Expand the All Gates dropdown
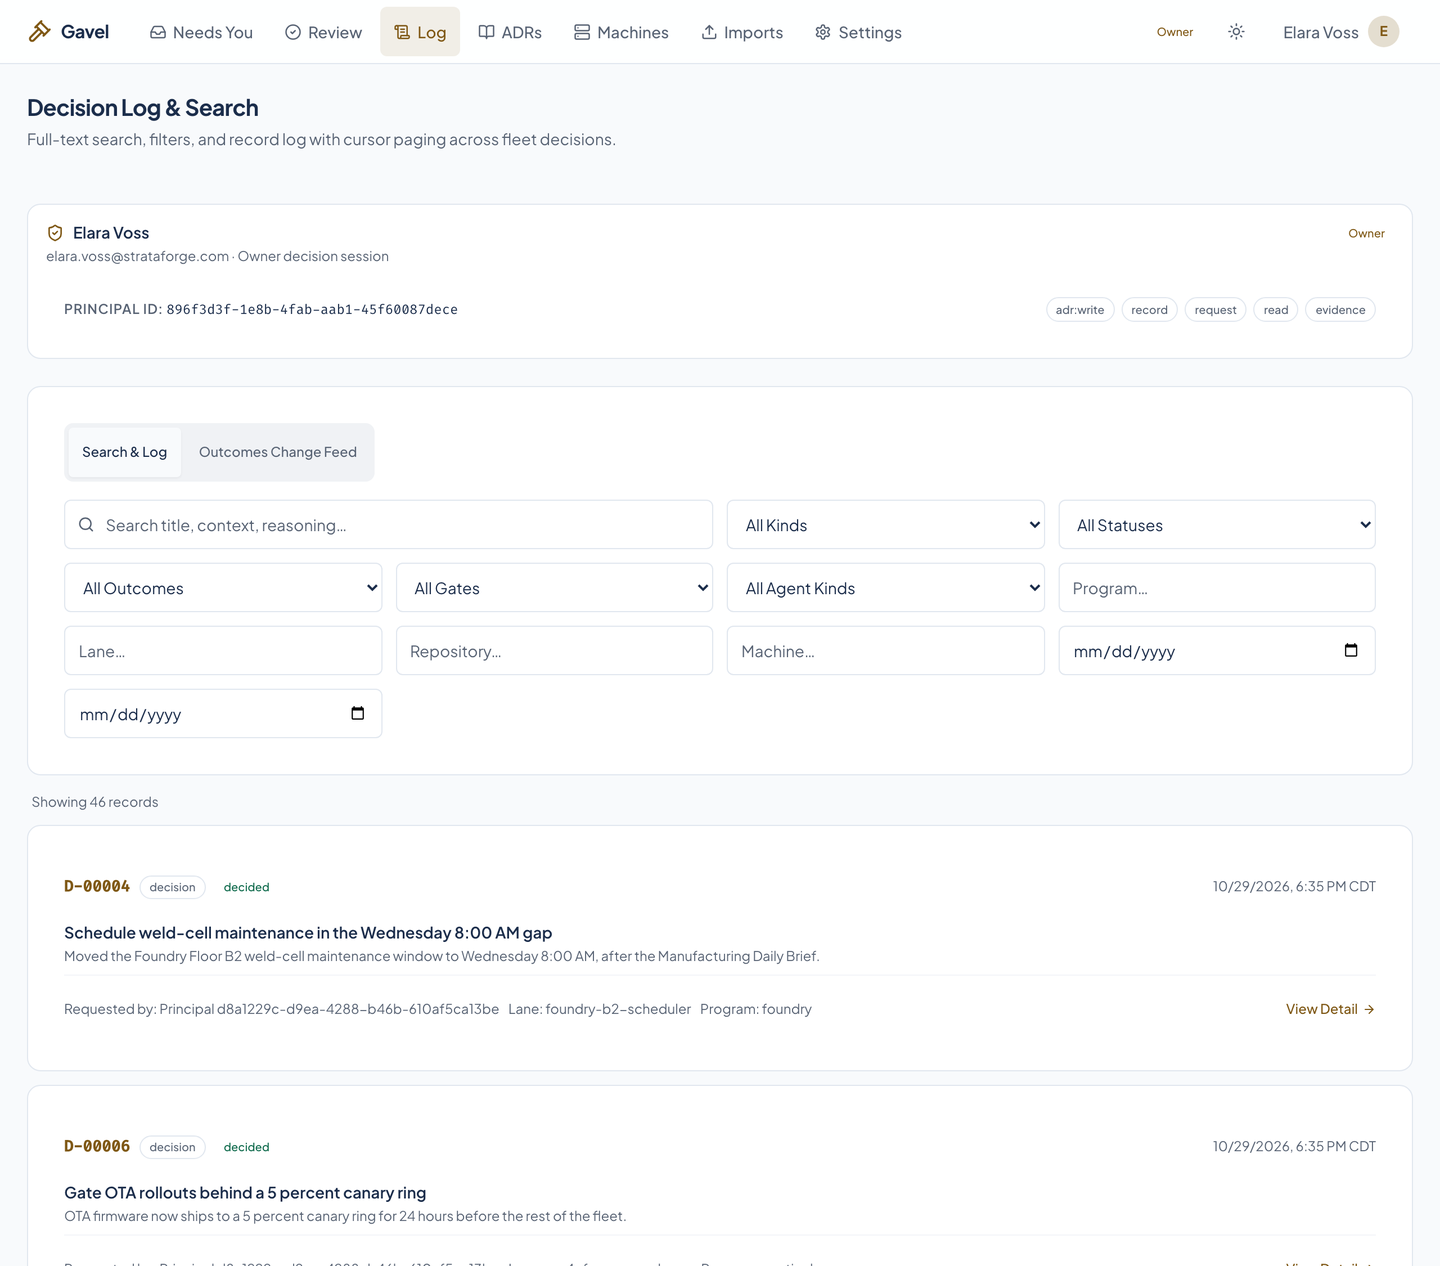This screenshot has height=1266, width=1440. [555, 588]
